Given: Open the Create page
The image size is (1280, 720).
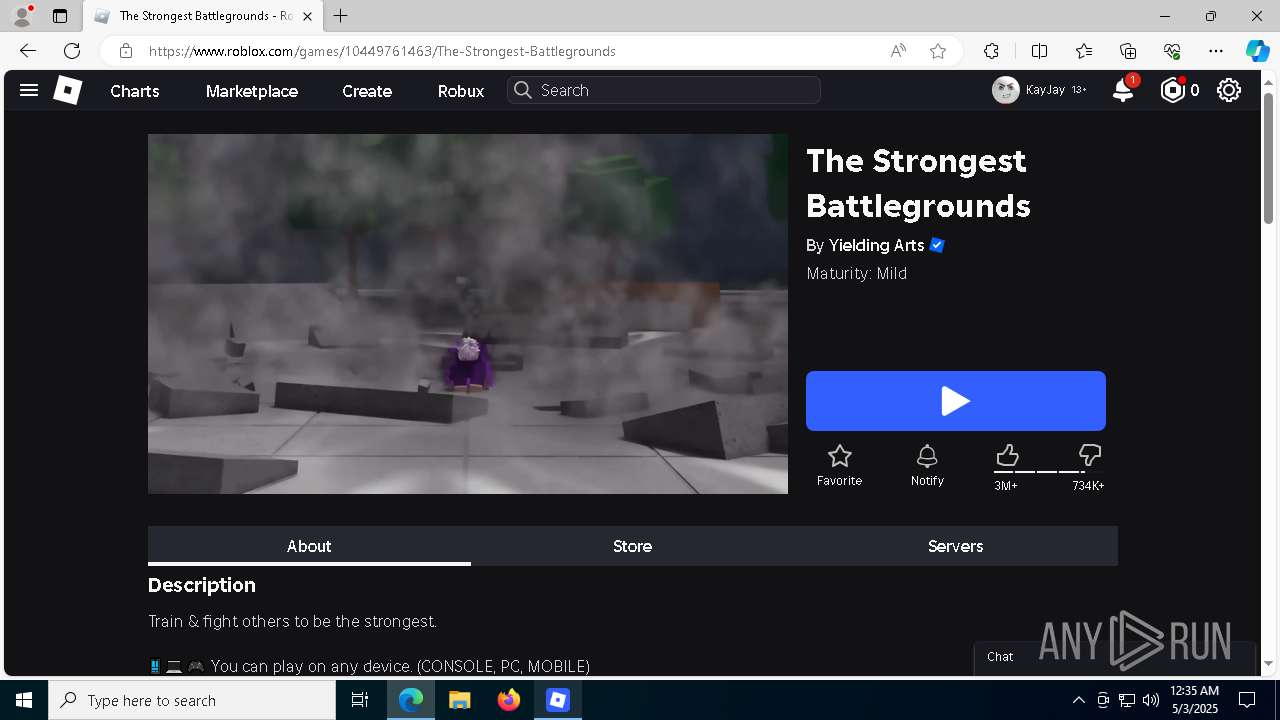Looking at the screenshot, I should 367,91.
